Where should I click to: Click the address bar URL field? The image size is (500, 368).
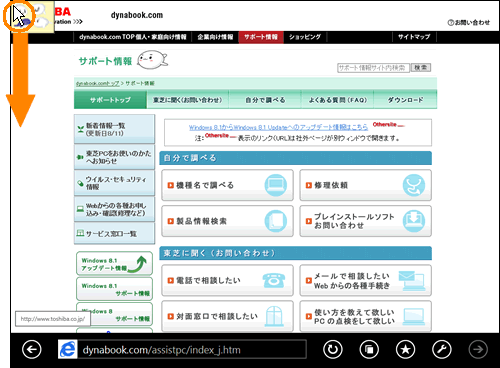point(192,349)
